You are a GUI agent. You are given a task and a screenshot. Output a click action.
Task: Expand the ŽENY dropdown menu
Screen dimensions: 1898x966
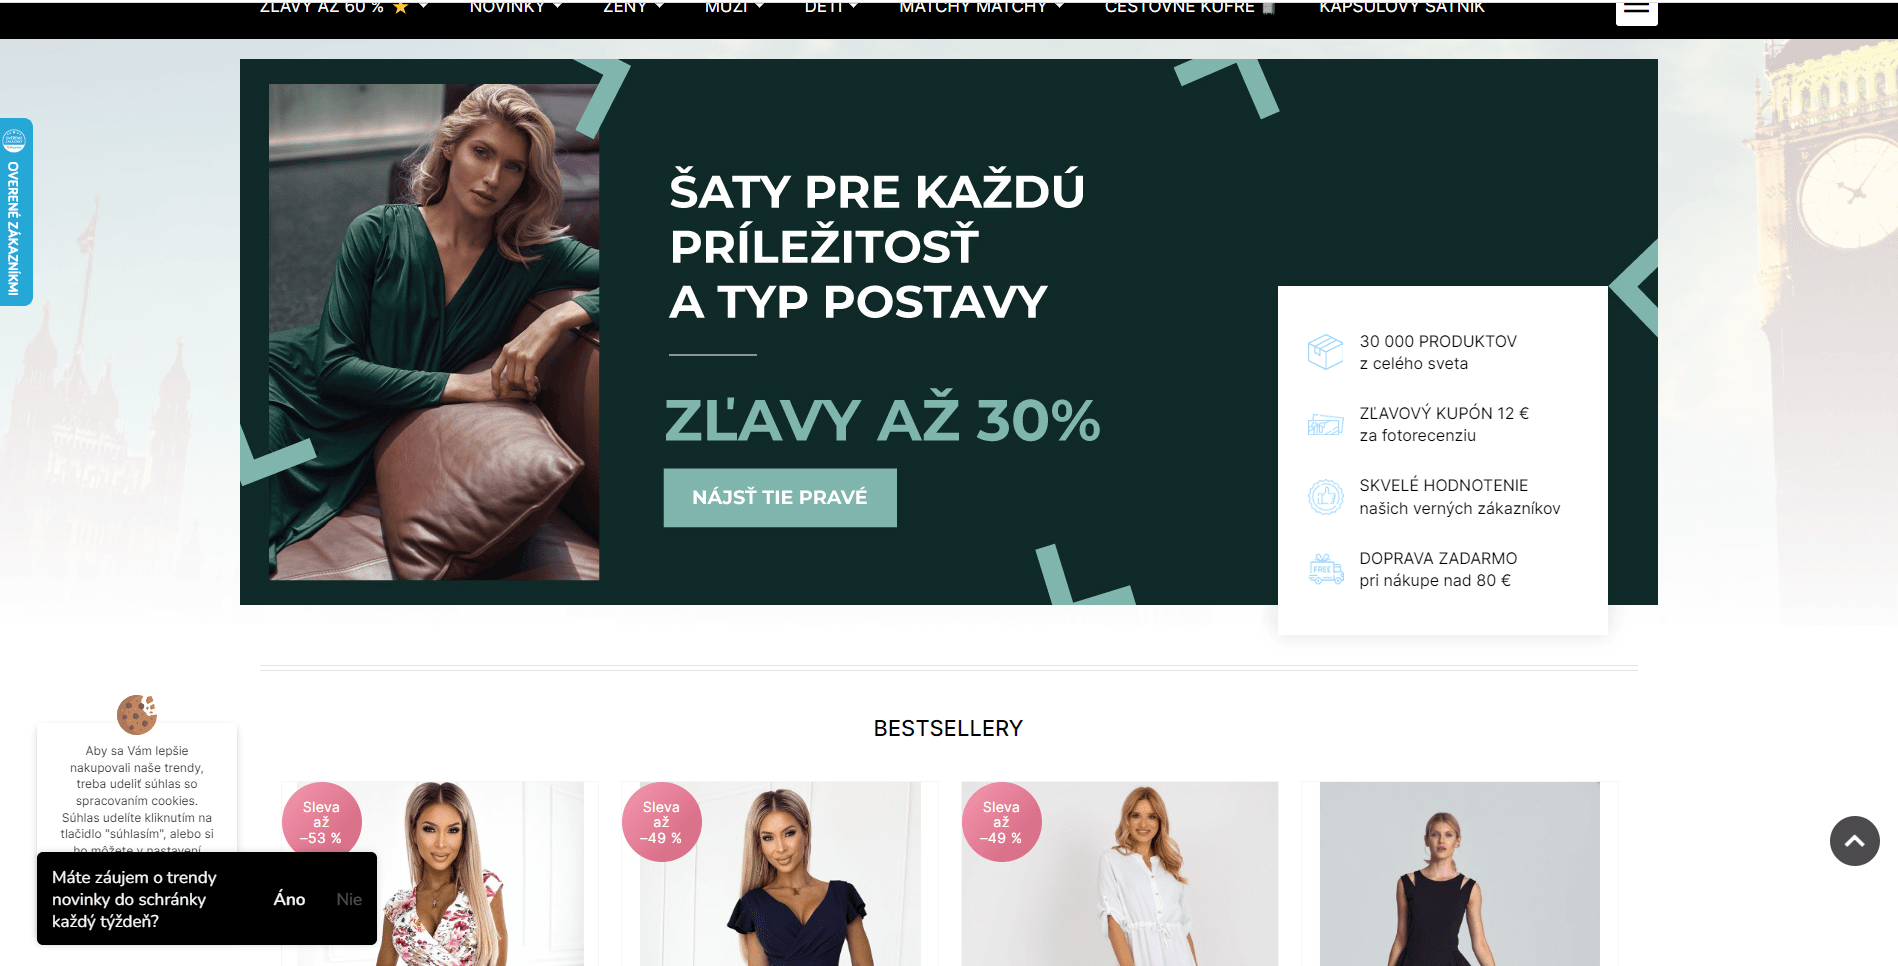point(633,8)
